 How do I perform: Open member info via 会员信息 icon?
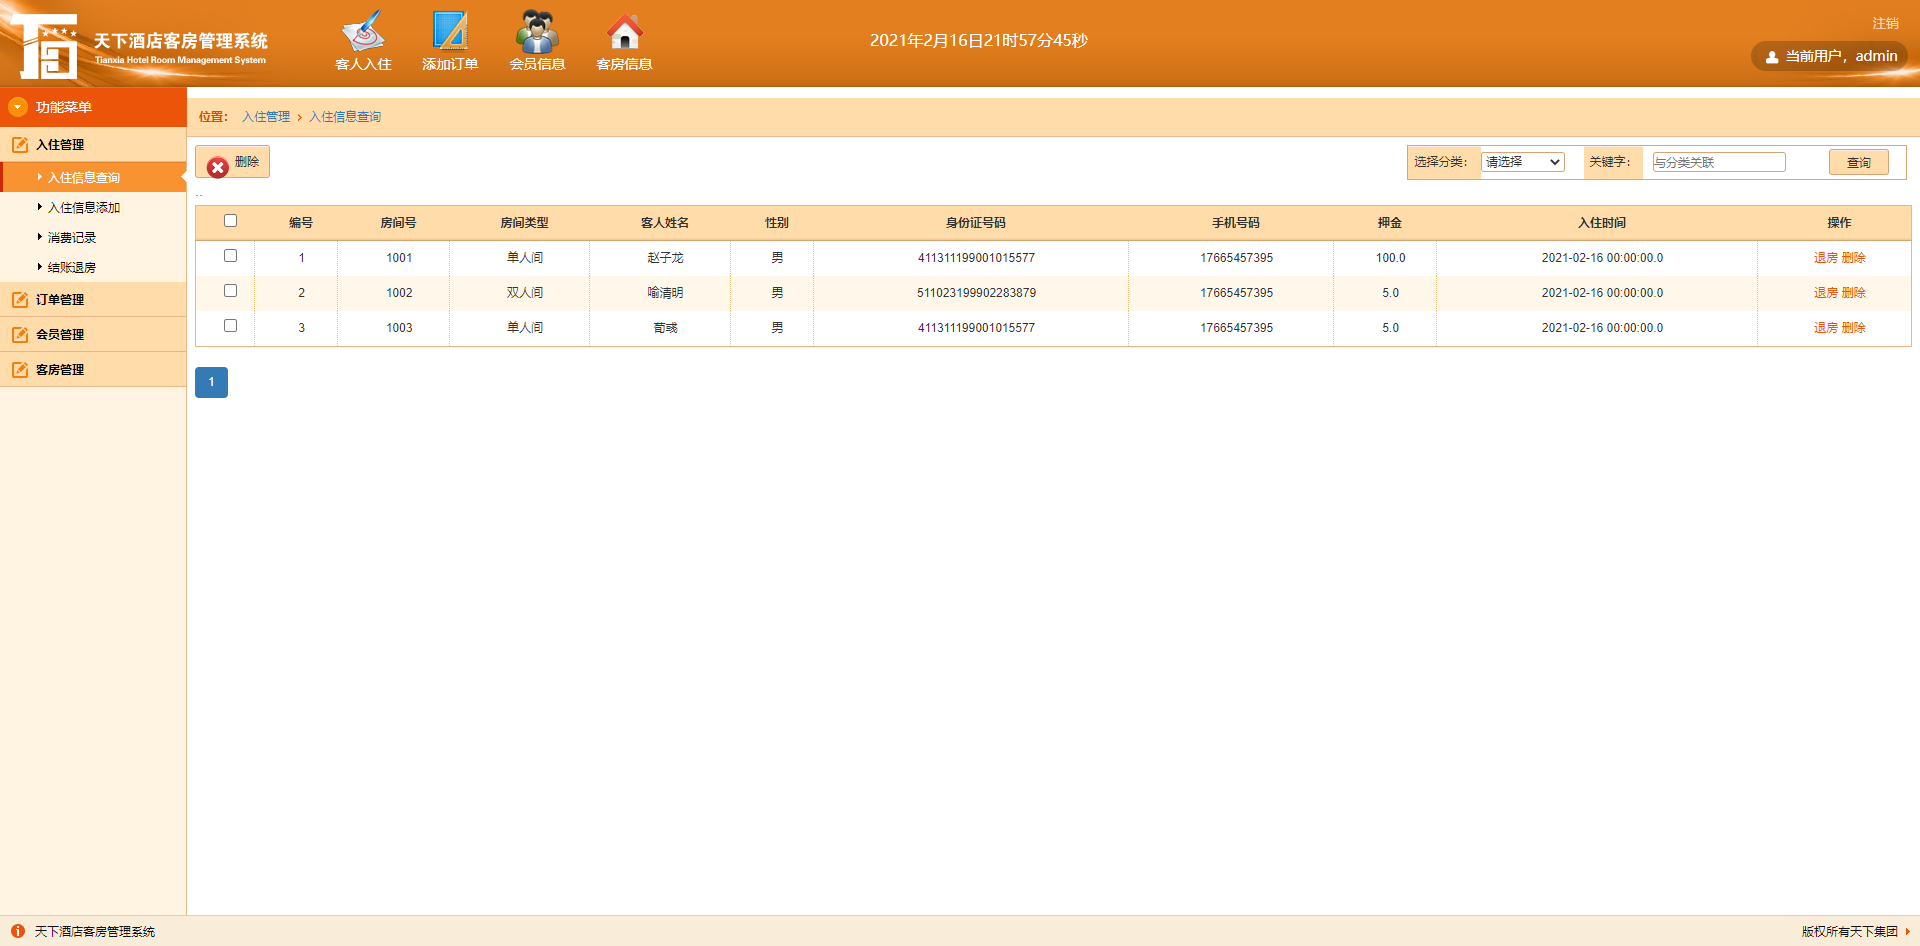point(537,40)
